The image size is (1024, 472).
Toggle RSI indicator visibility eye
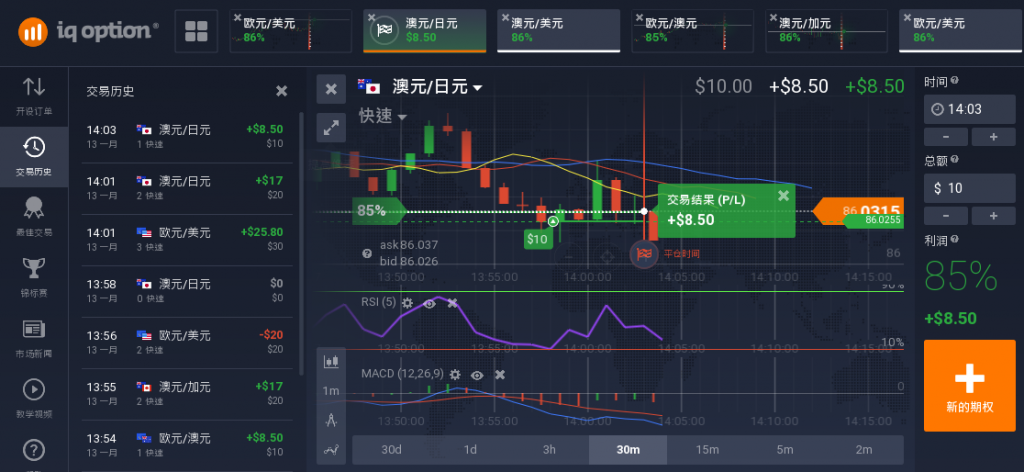(429, 303)
